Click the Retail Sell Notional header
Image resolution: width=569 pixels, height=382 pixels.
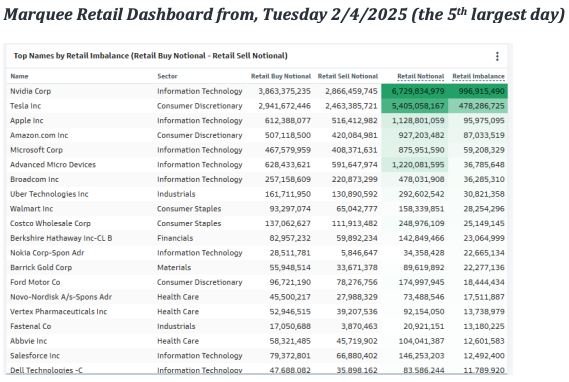point(348,76)
